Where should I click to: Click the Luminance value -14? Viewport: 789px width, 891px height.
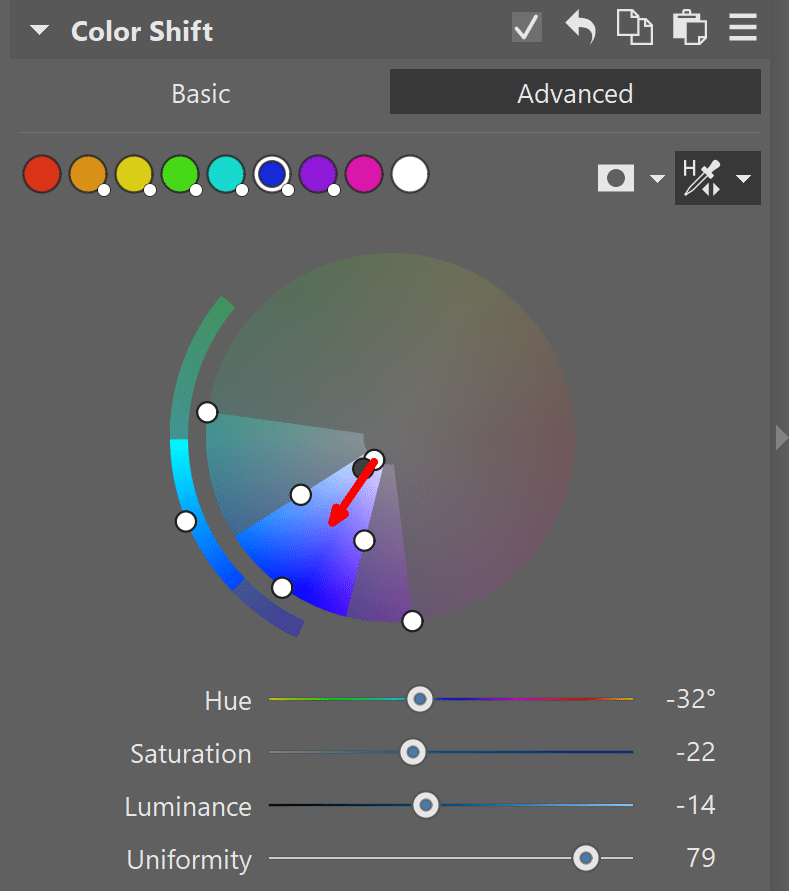[695, 805]
